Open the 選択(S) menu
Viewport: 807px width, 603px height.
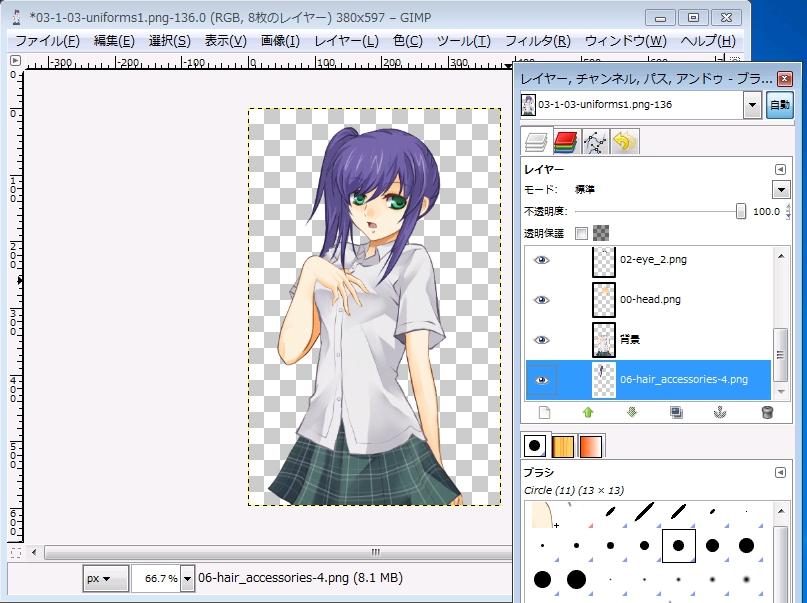169,41
